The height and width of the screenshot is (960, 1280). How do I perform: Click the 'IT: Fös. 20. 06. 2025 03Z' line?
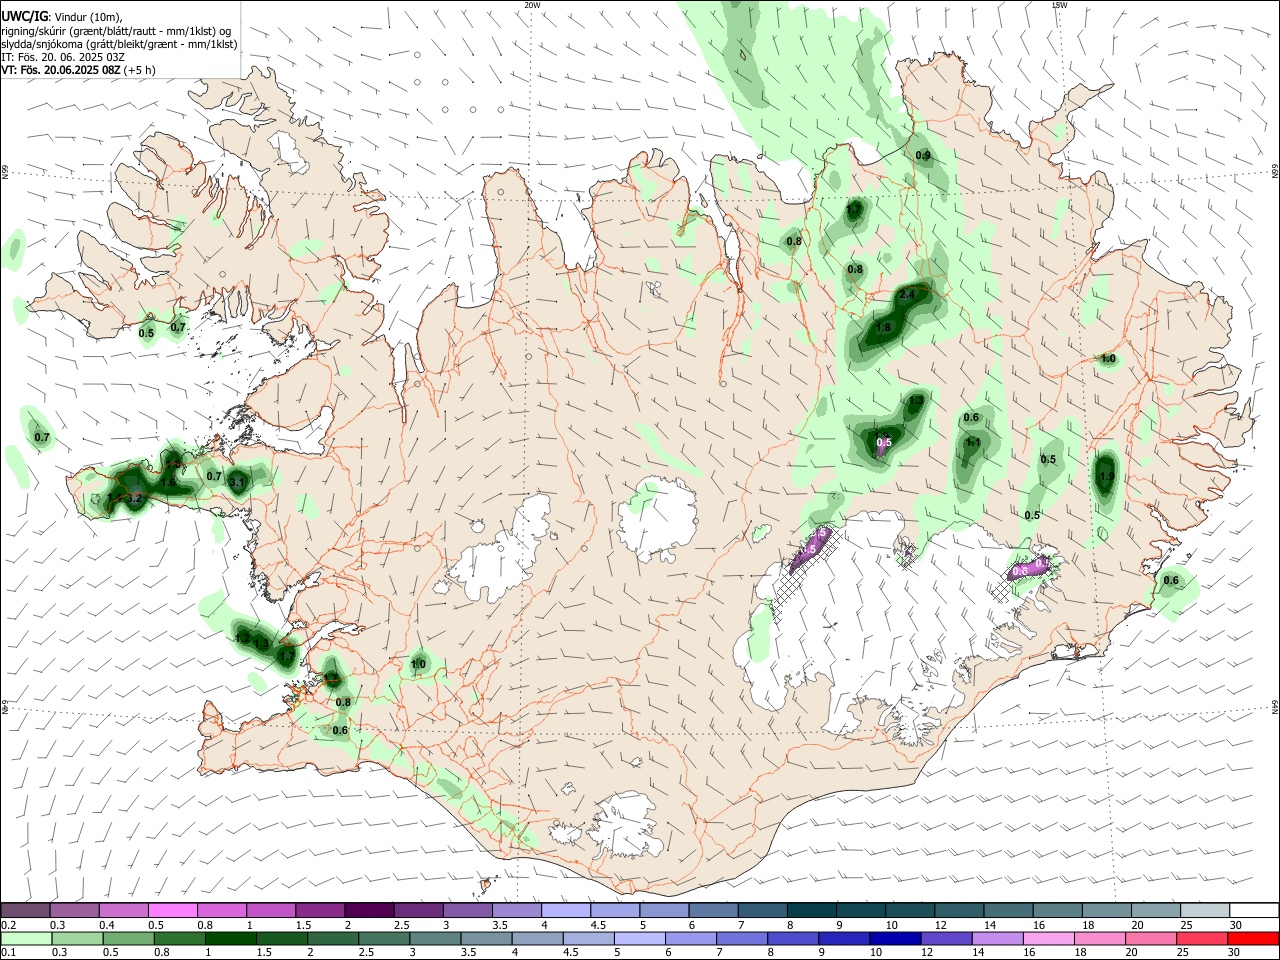(x=63, y=58)
